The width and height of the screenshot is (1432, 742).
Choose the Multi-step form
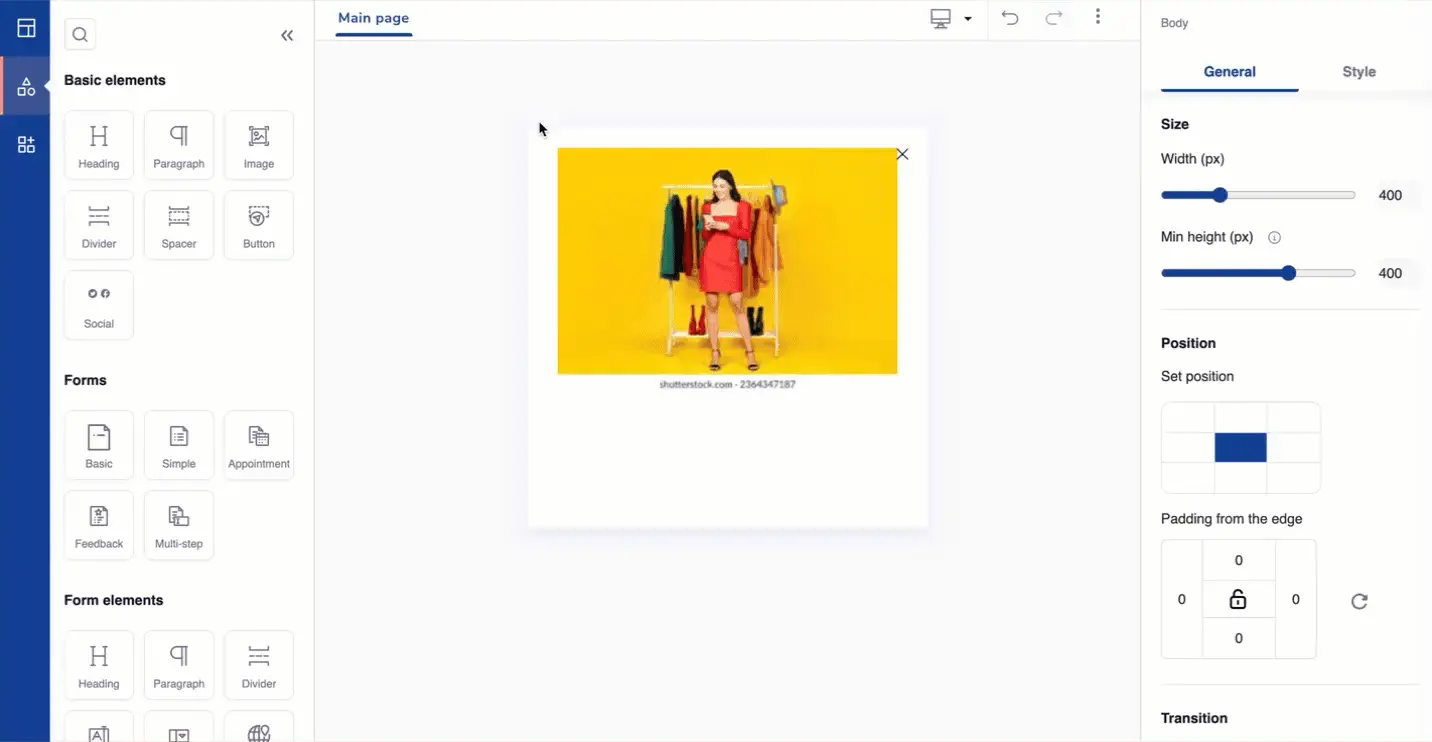pos(179,525)
